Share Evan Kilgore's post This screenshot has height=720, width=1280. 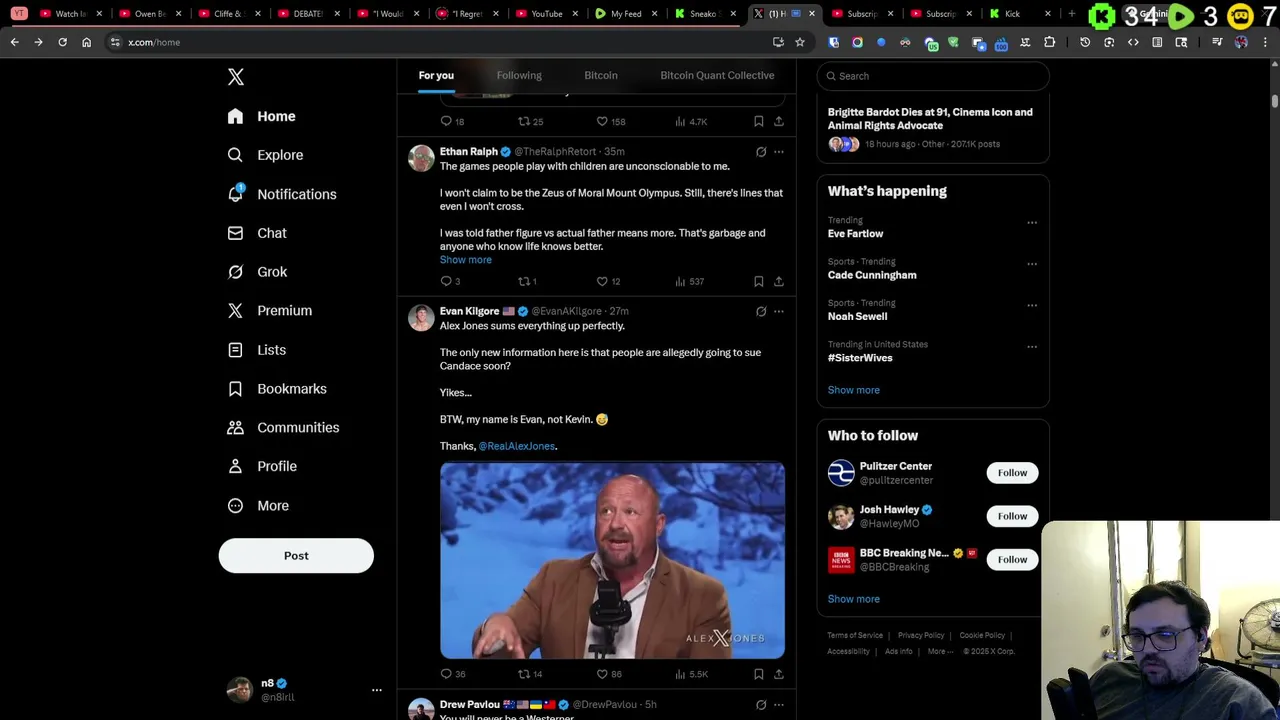(779, 675)
